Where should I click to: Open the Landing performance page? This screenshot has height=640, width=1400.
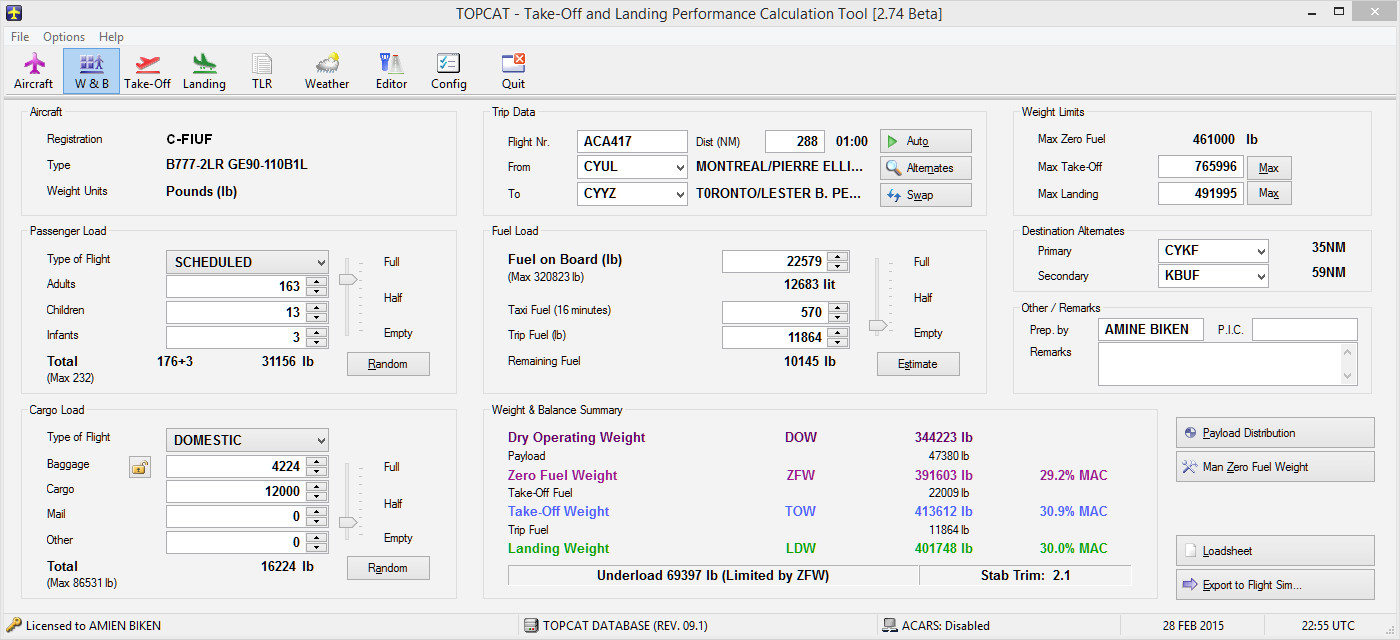pos(204,71)
